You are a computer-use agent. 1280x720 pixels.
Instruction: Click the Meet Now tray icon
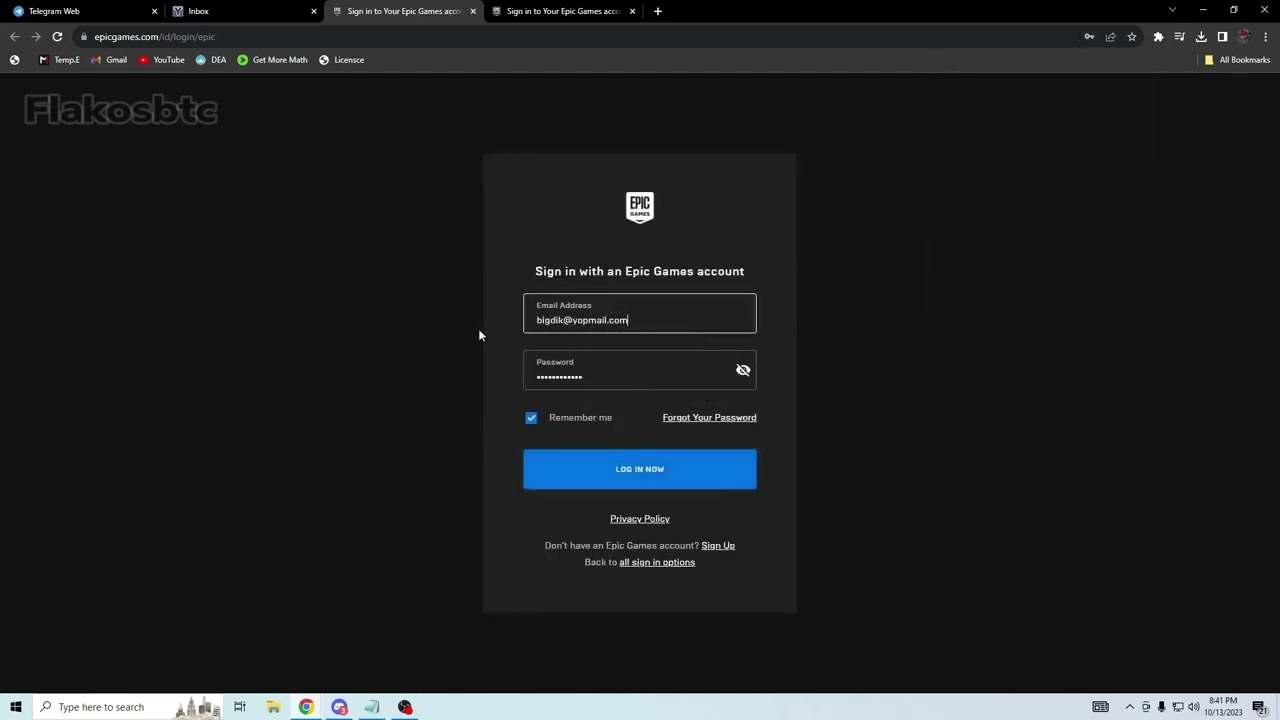(1146, 707)
